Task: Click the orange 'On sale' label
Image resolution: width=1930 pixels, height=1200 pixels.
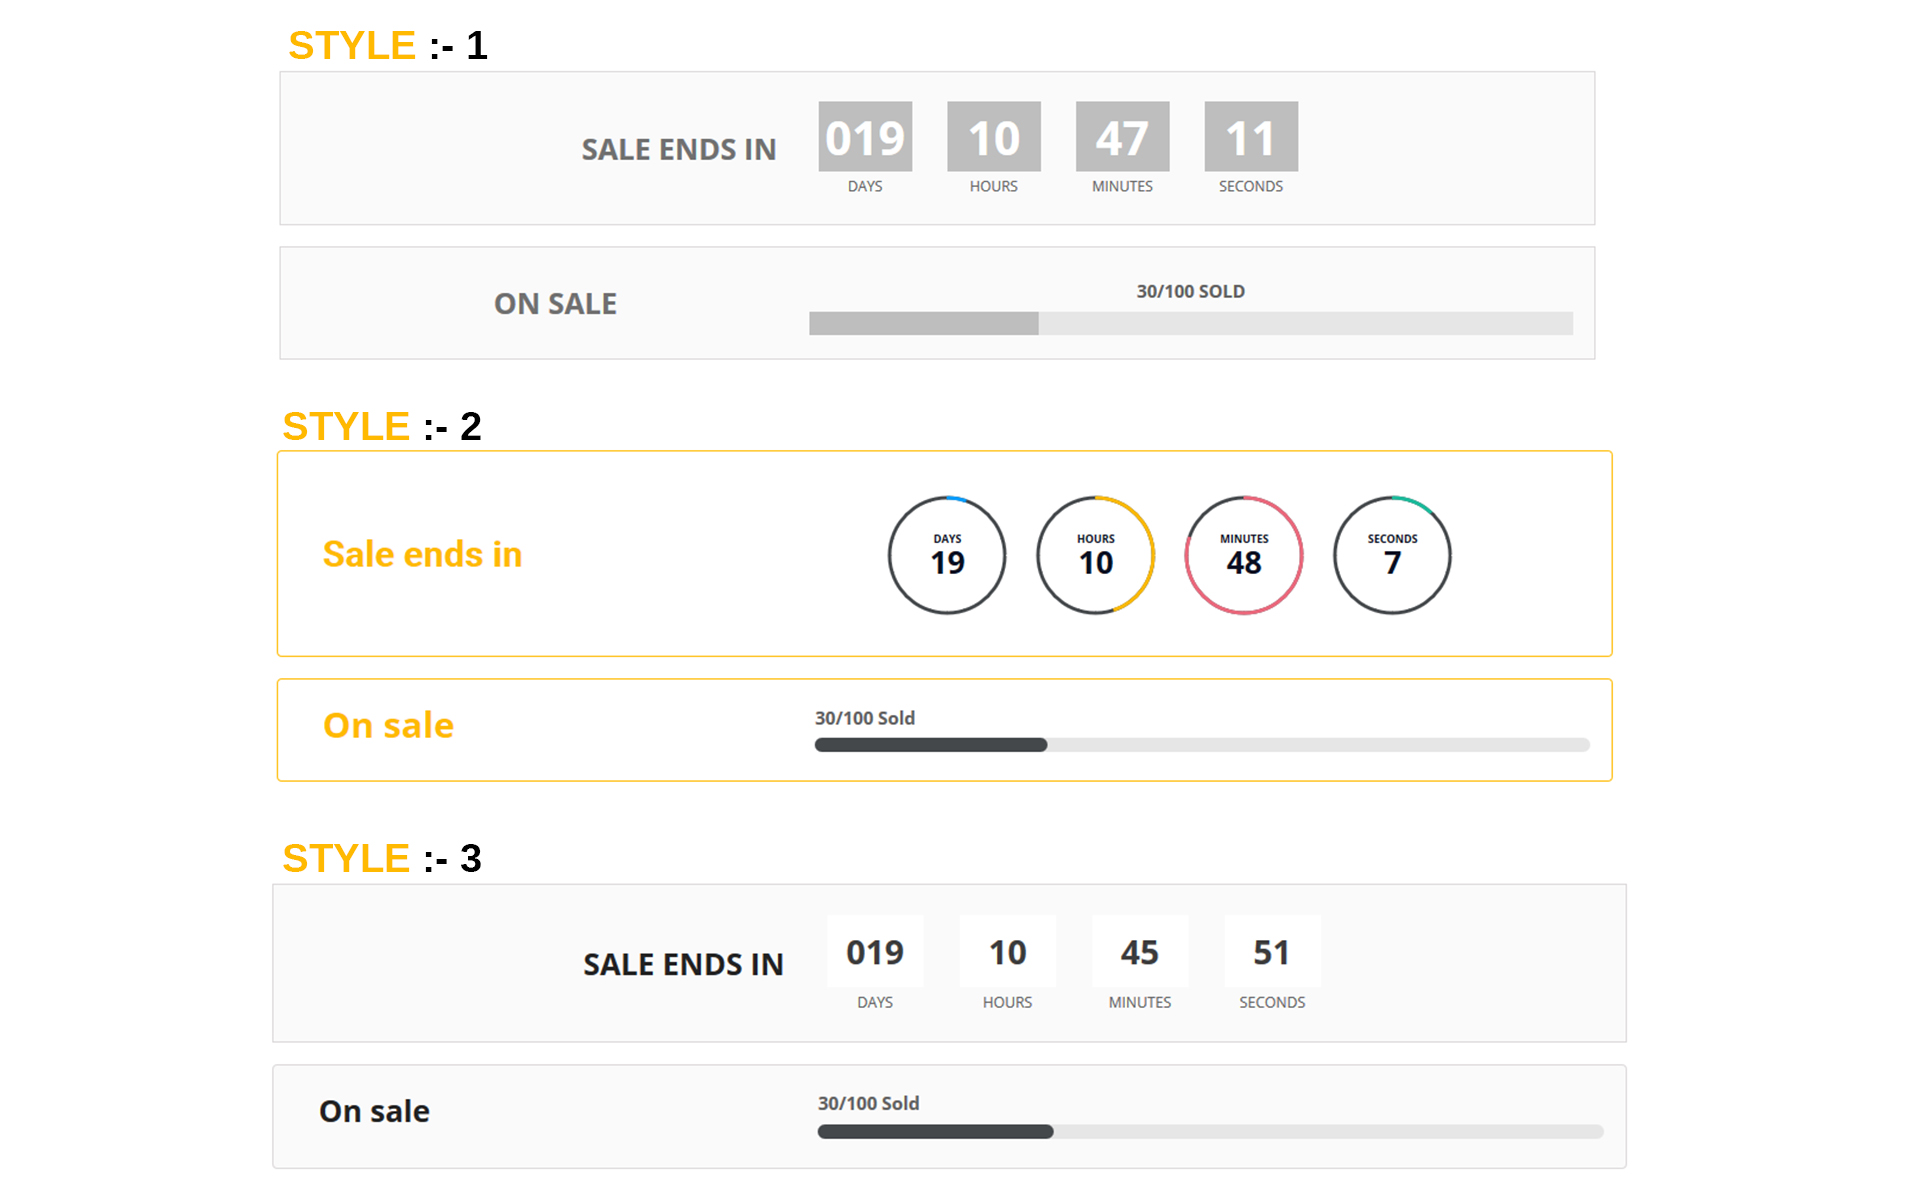Action: click(x=390, y=727)
